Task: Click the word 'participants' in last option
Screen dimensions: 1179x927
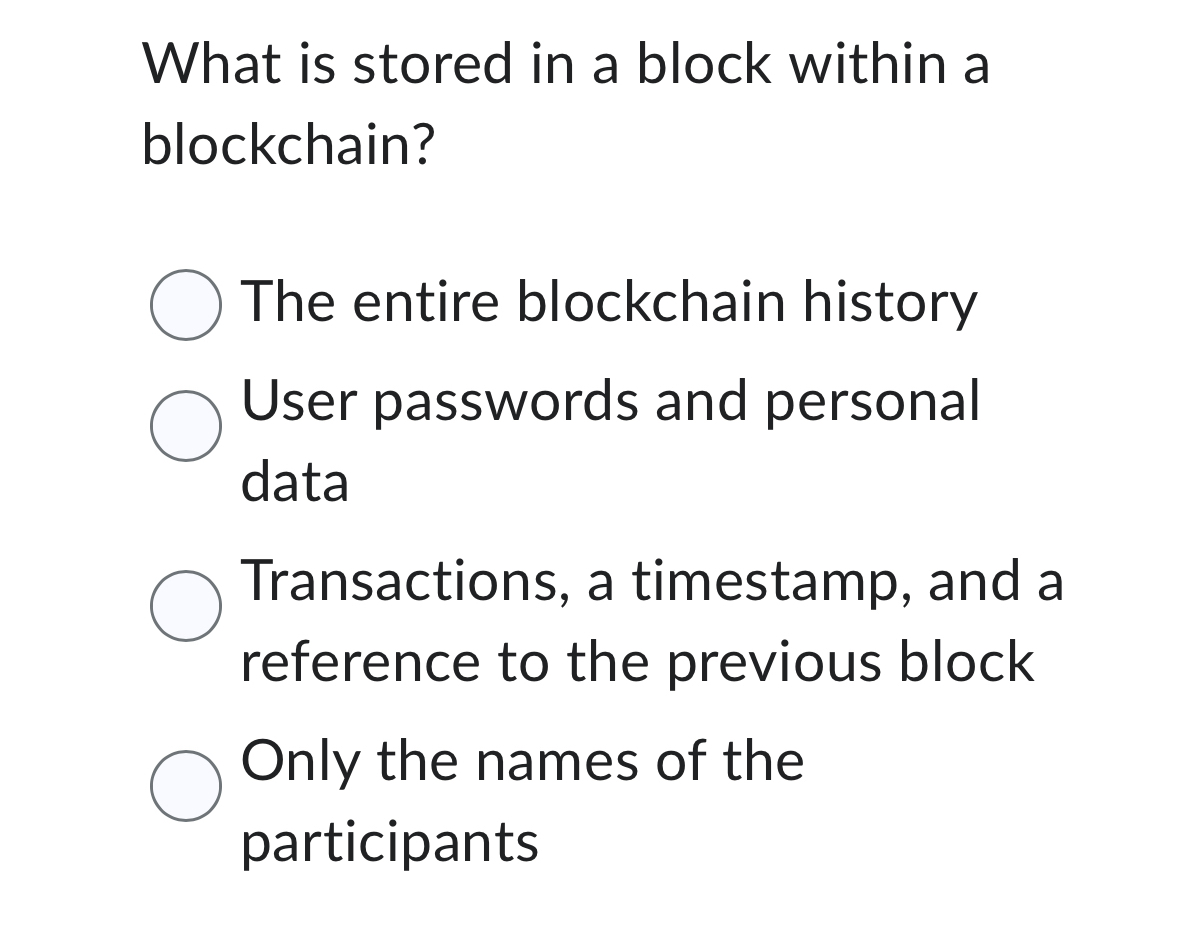Action: tap(390, 843)
